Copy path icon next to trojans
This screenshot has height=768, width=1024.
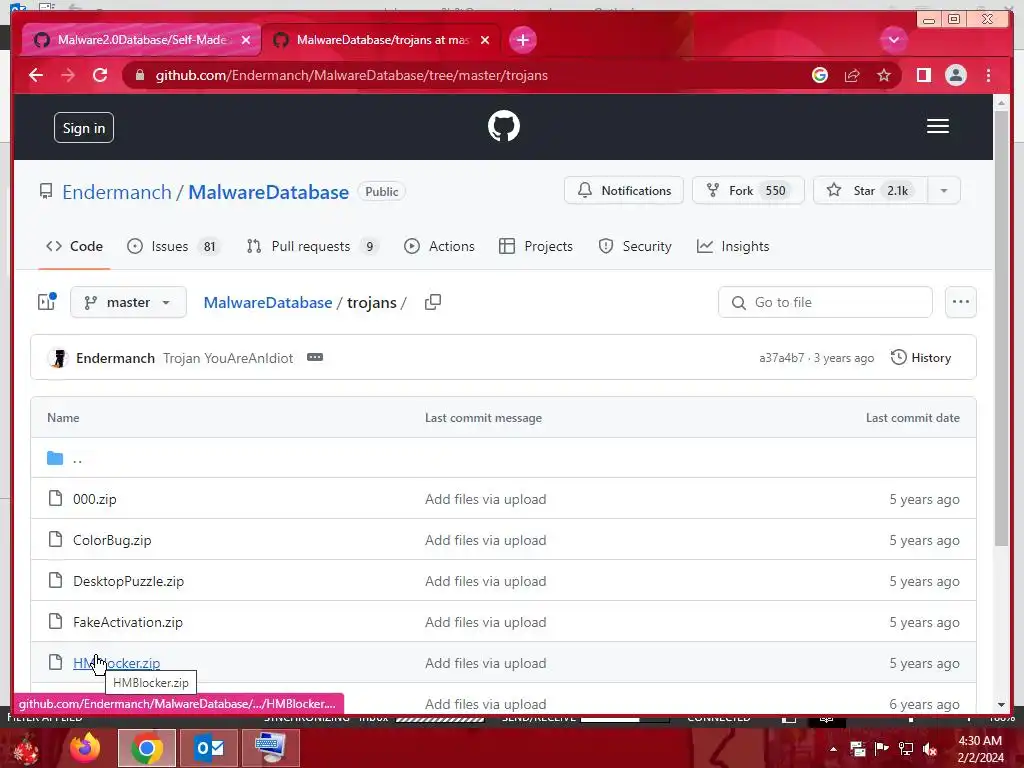[432, 302]
